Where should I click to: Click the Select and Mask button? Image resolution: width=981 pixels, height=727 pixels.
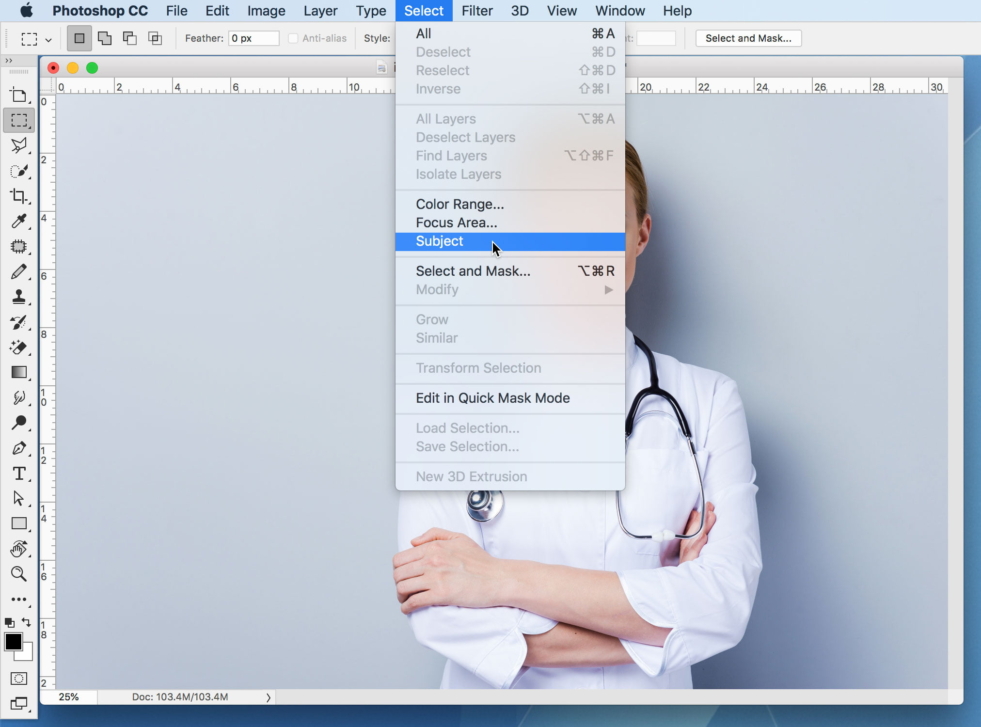tap(748, 38)
